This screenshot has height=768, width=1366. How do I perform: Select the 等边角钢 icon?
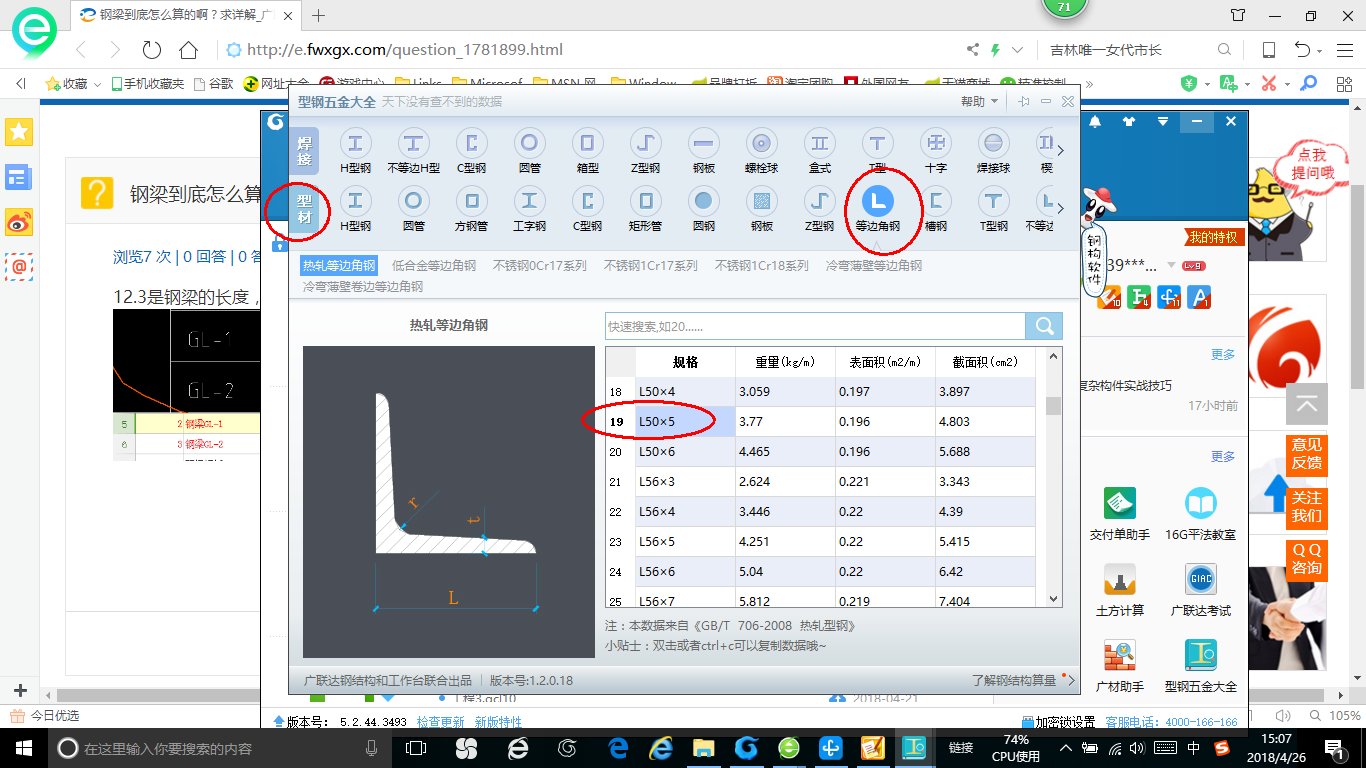877,201
